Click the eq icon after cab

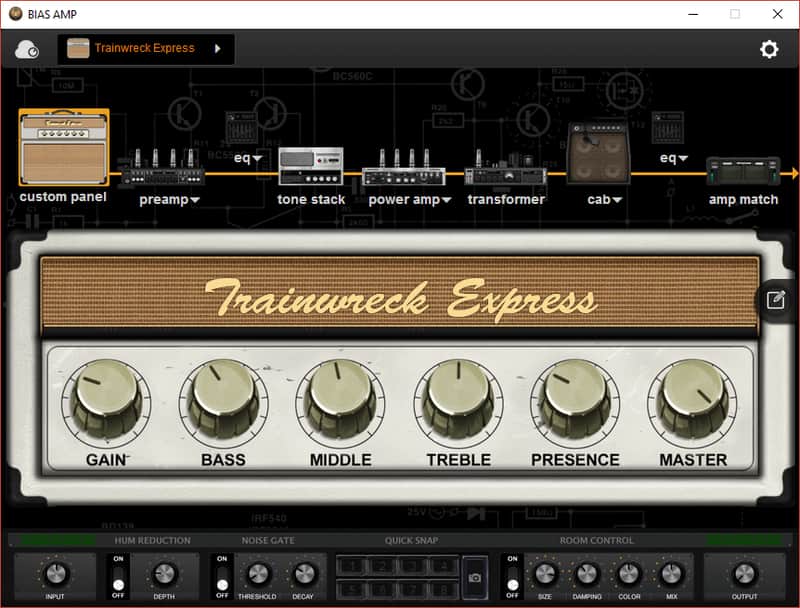click(x=667, y=128)
